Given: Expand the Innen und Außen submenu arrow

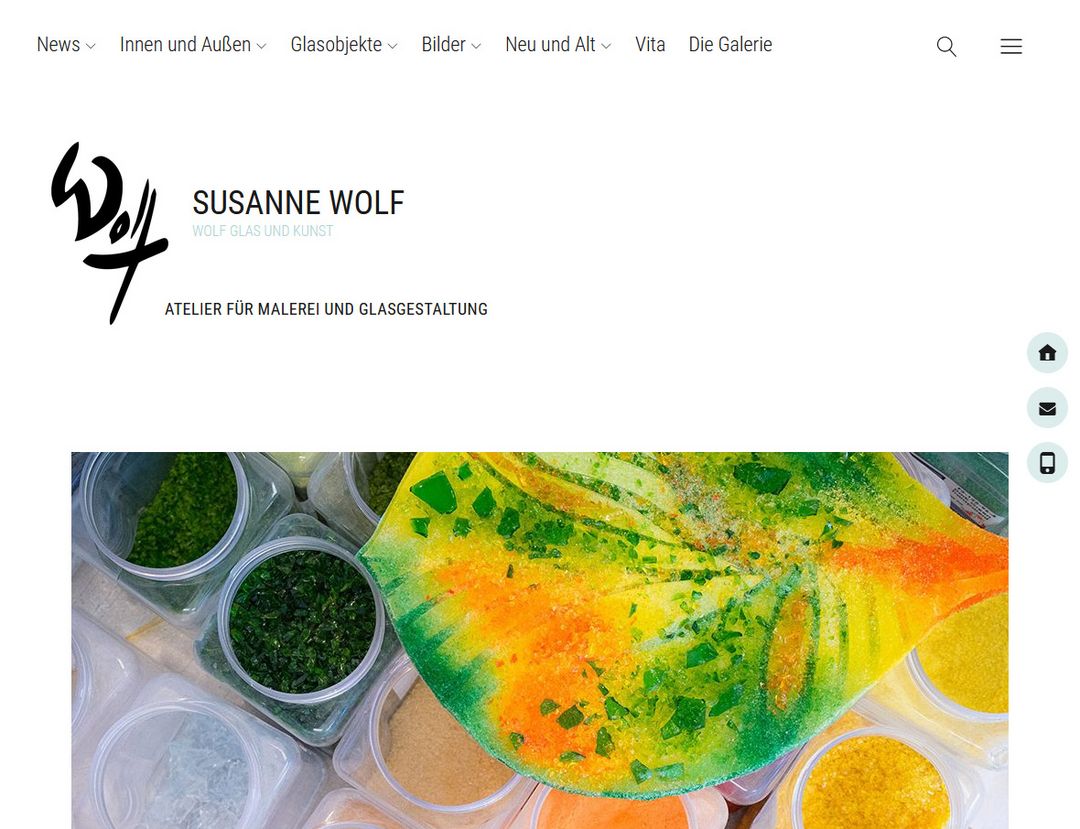Looking at the screenshot, I should [x=261, y=46].
